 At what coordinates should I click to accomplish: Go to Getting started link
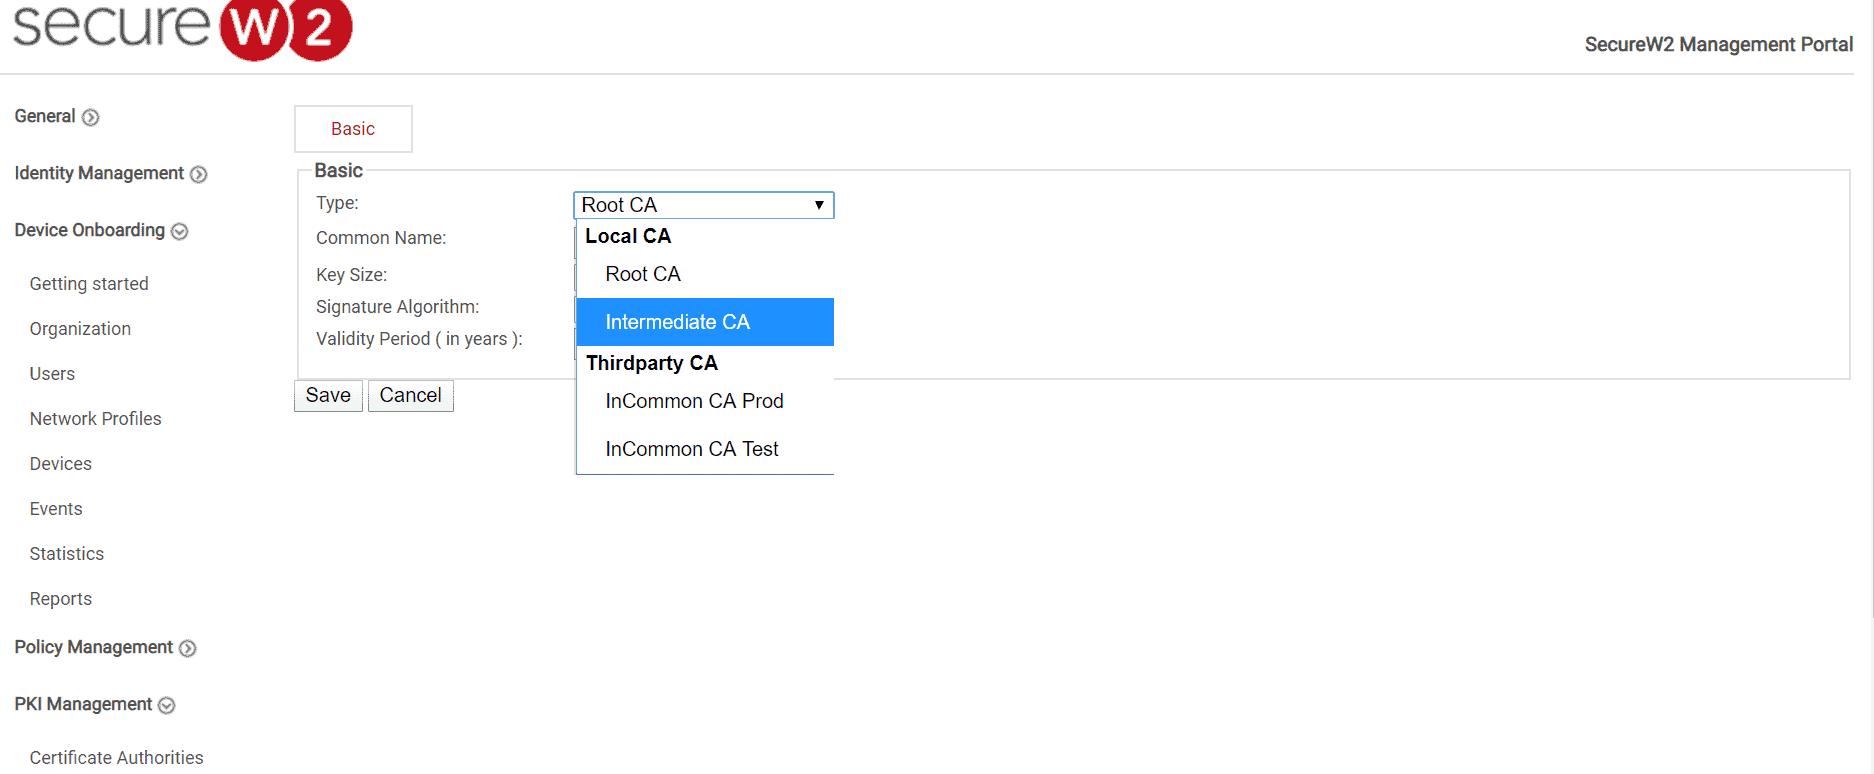[89, 284]
